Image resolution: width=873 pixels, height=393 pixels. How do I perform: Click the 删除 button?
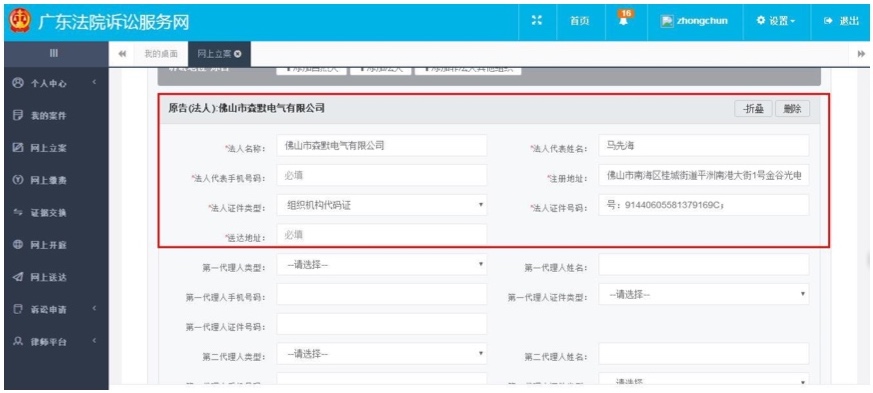click(x=792, y=109)
